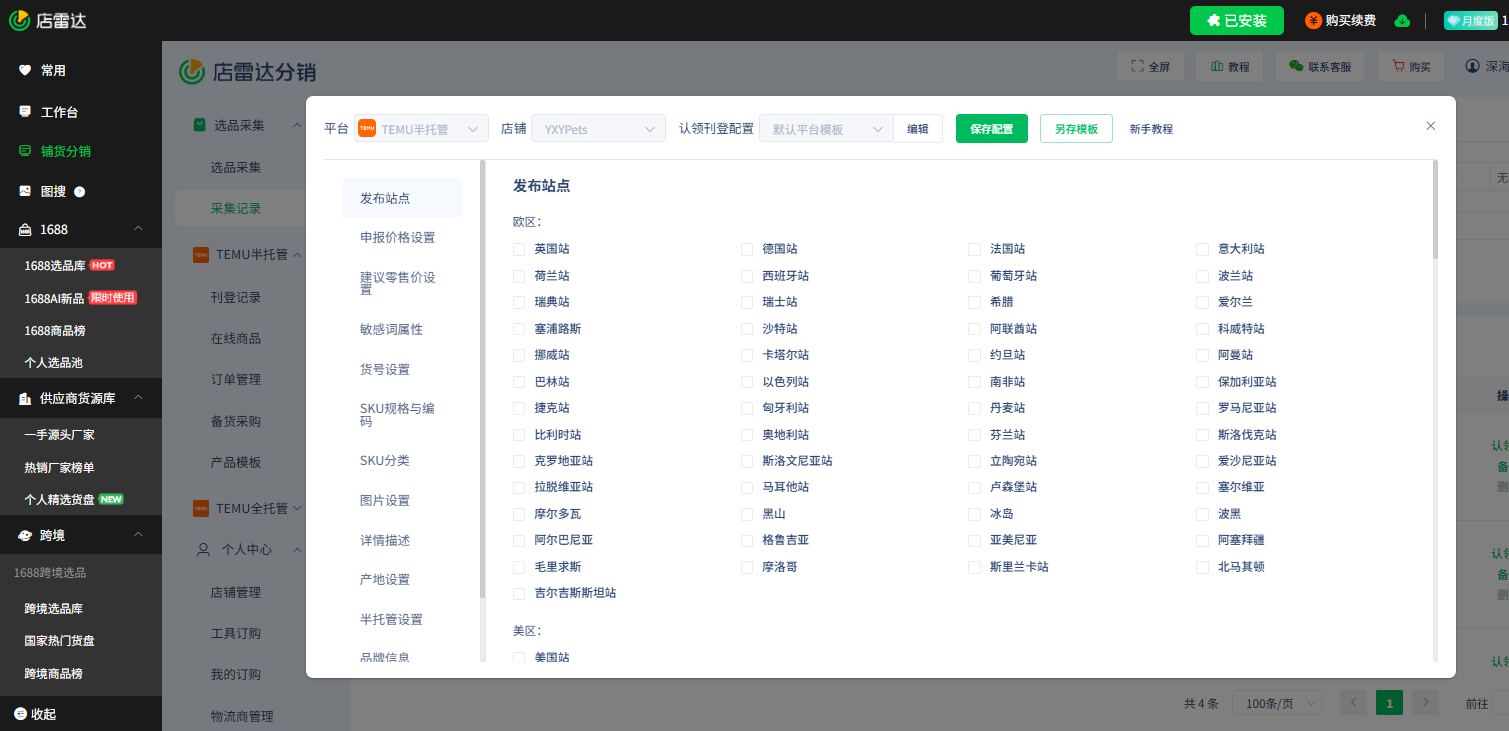
Task: Click the 购买 cart button
Action: 1411,67
